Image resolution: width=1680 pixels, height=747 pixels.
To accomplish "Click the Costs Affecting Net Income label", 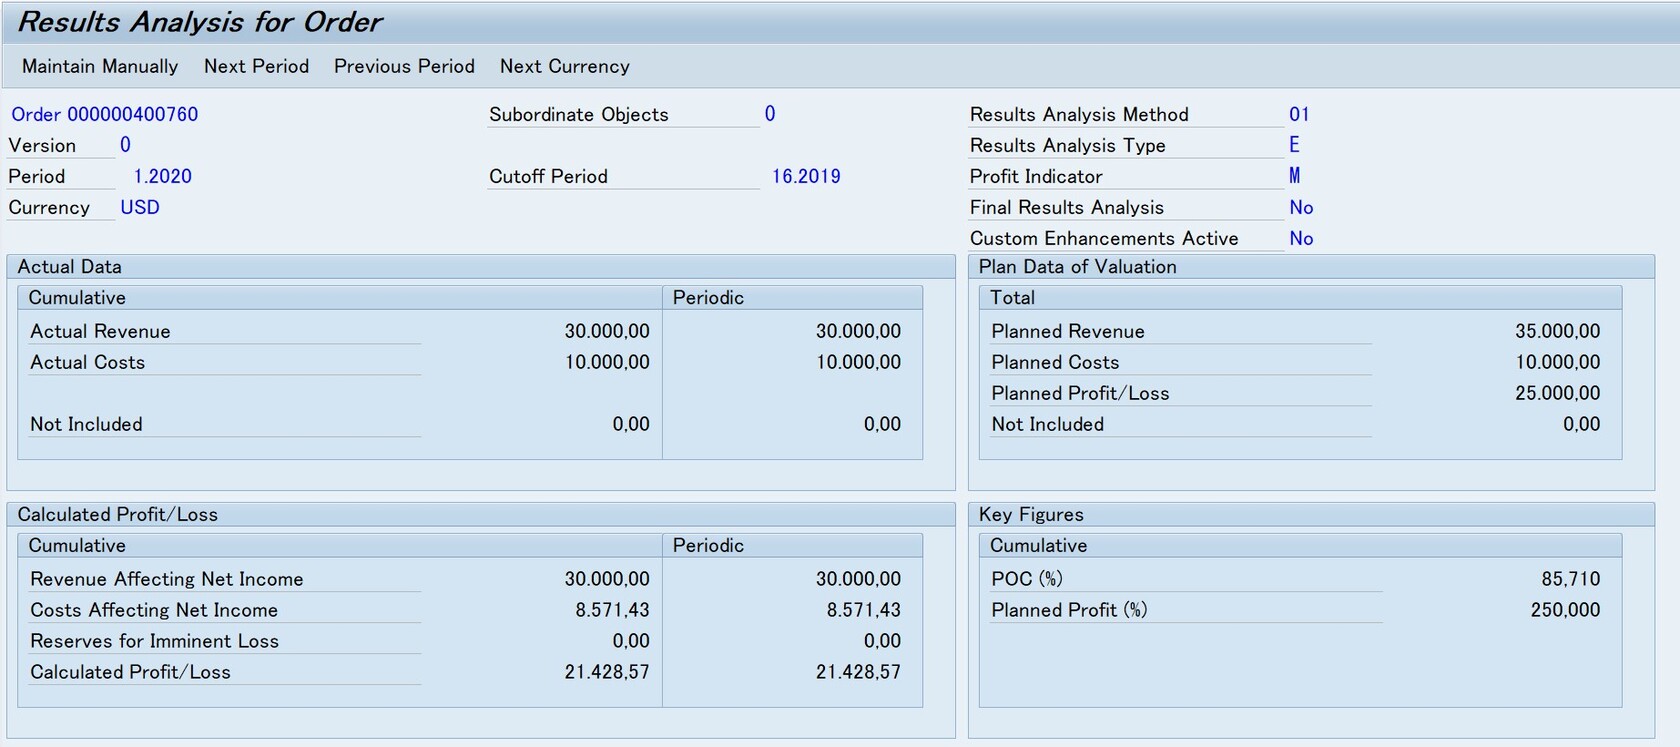I will (154, 610).
